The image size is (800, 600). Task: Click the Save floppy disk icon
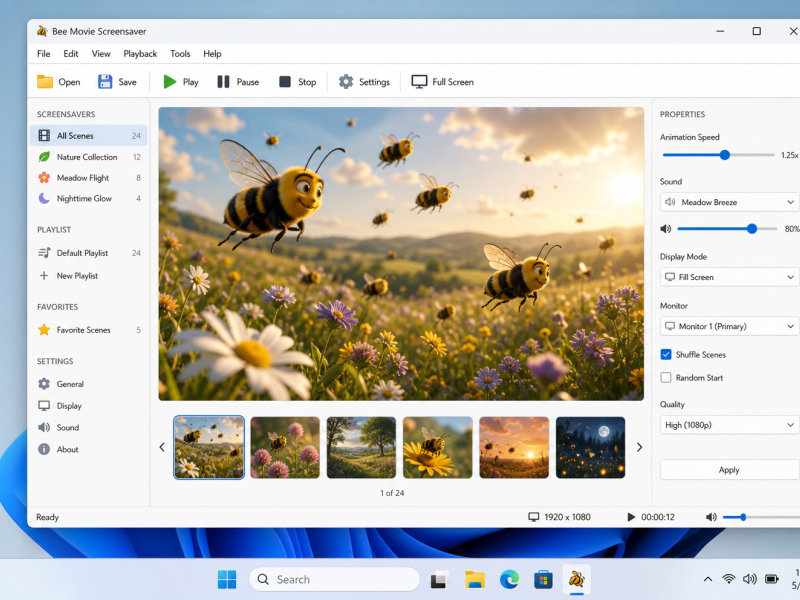105,82
